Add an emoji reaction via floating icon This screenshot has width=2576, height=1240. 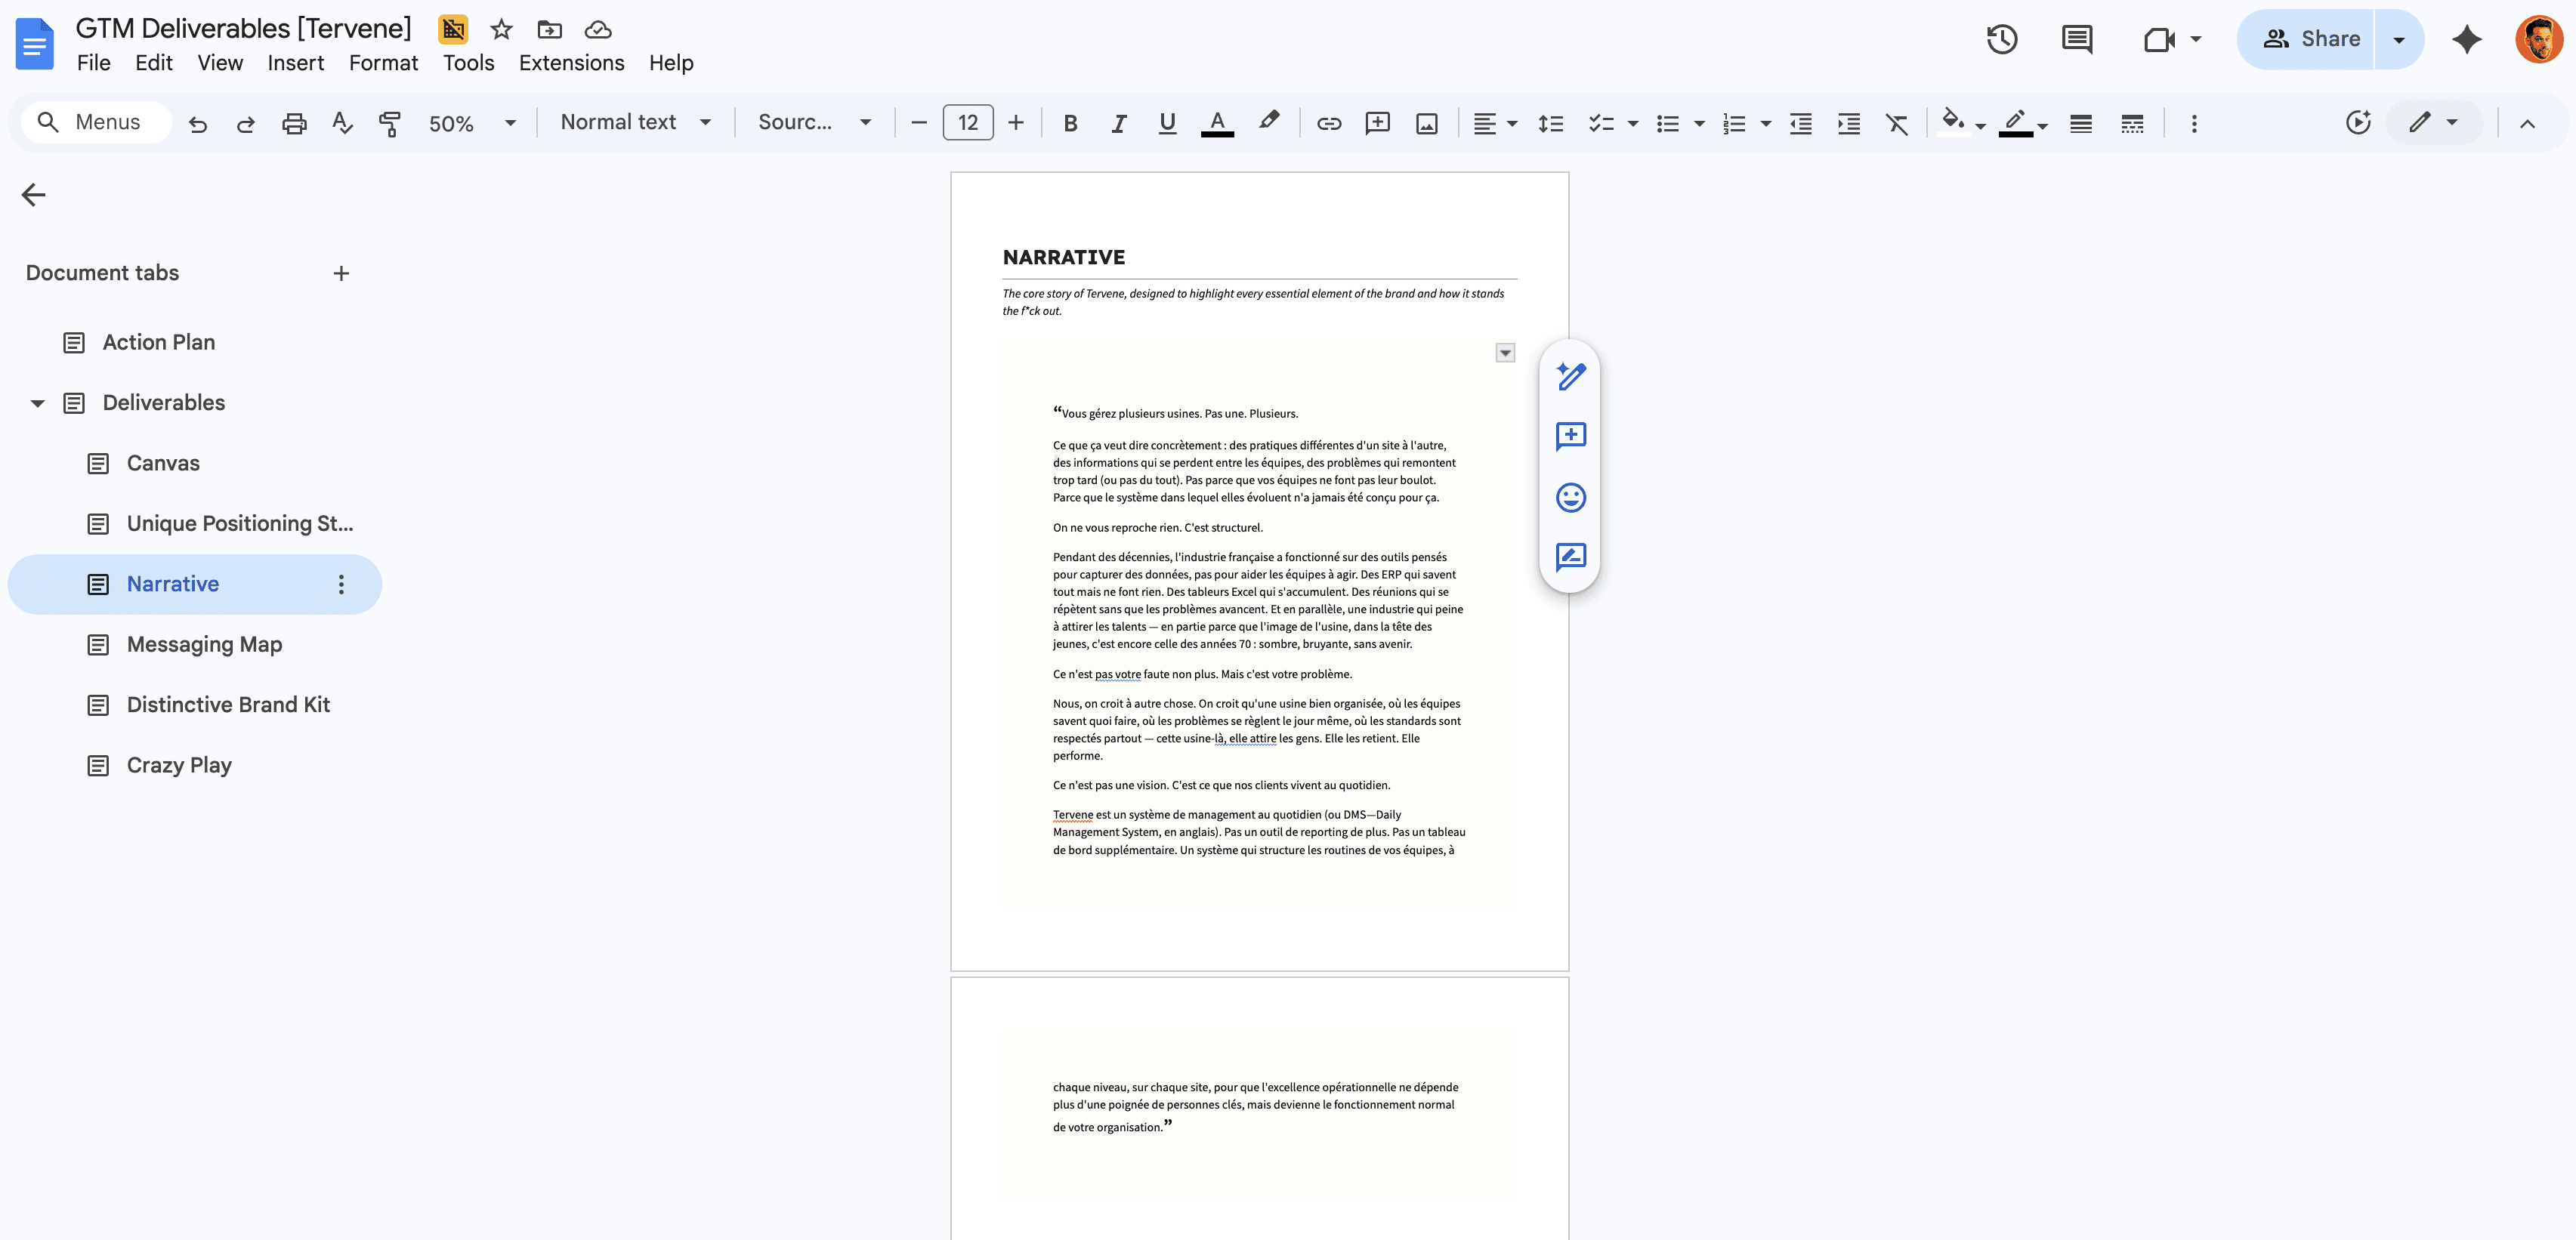pyautogui.click(x=1570, y=497)
